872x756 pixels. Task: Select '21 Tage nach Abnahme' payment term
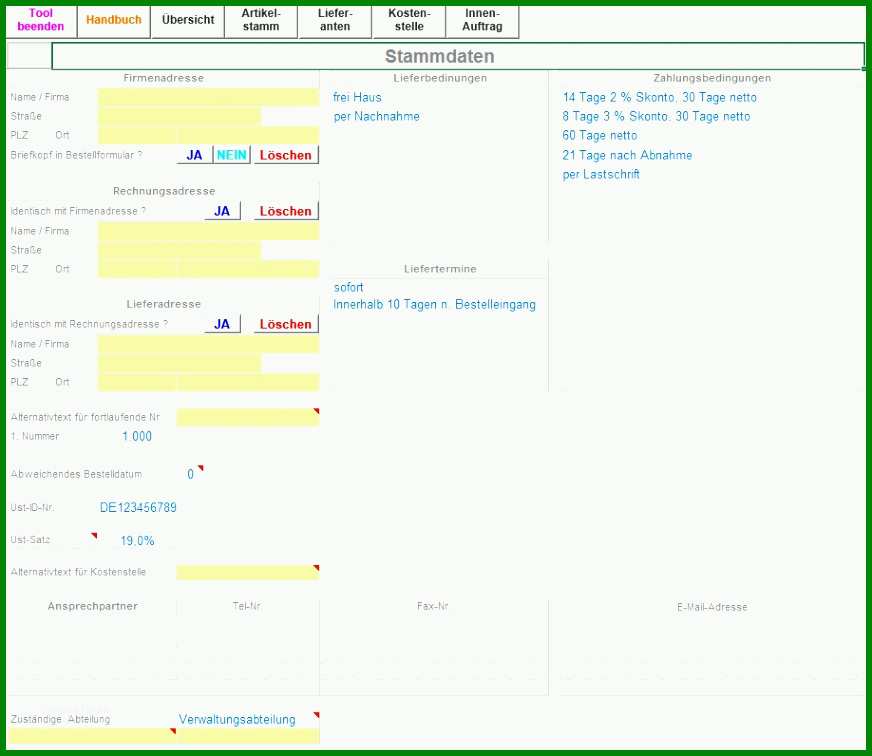pos(627,155)
